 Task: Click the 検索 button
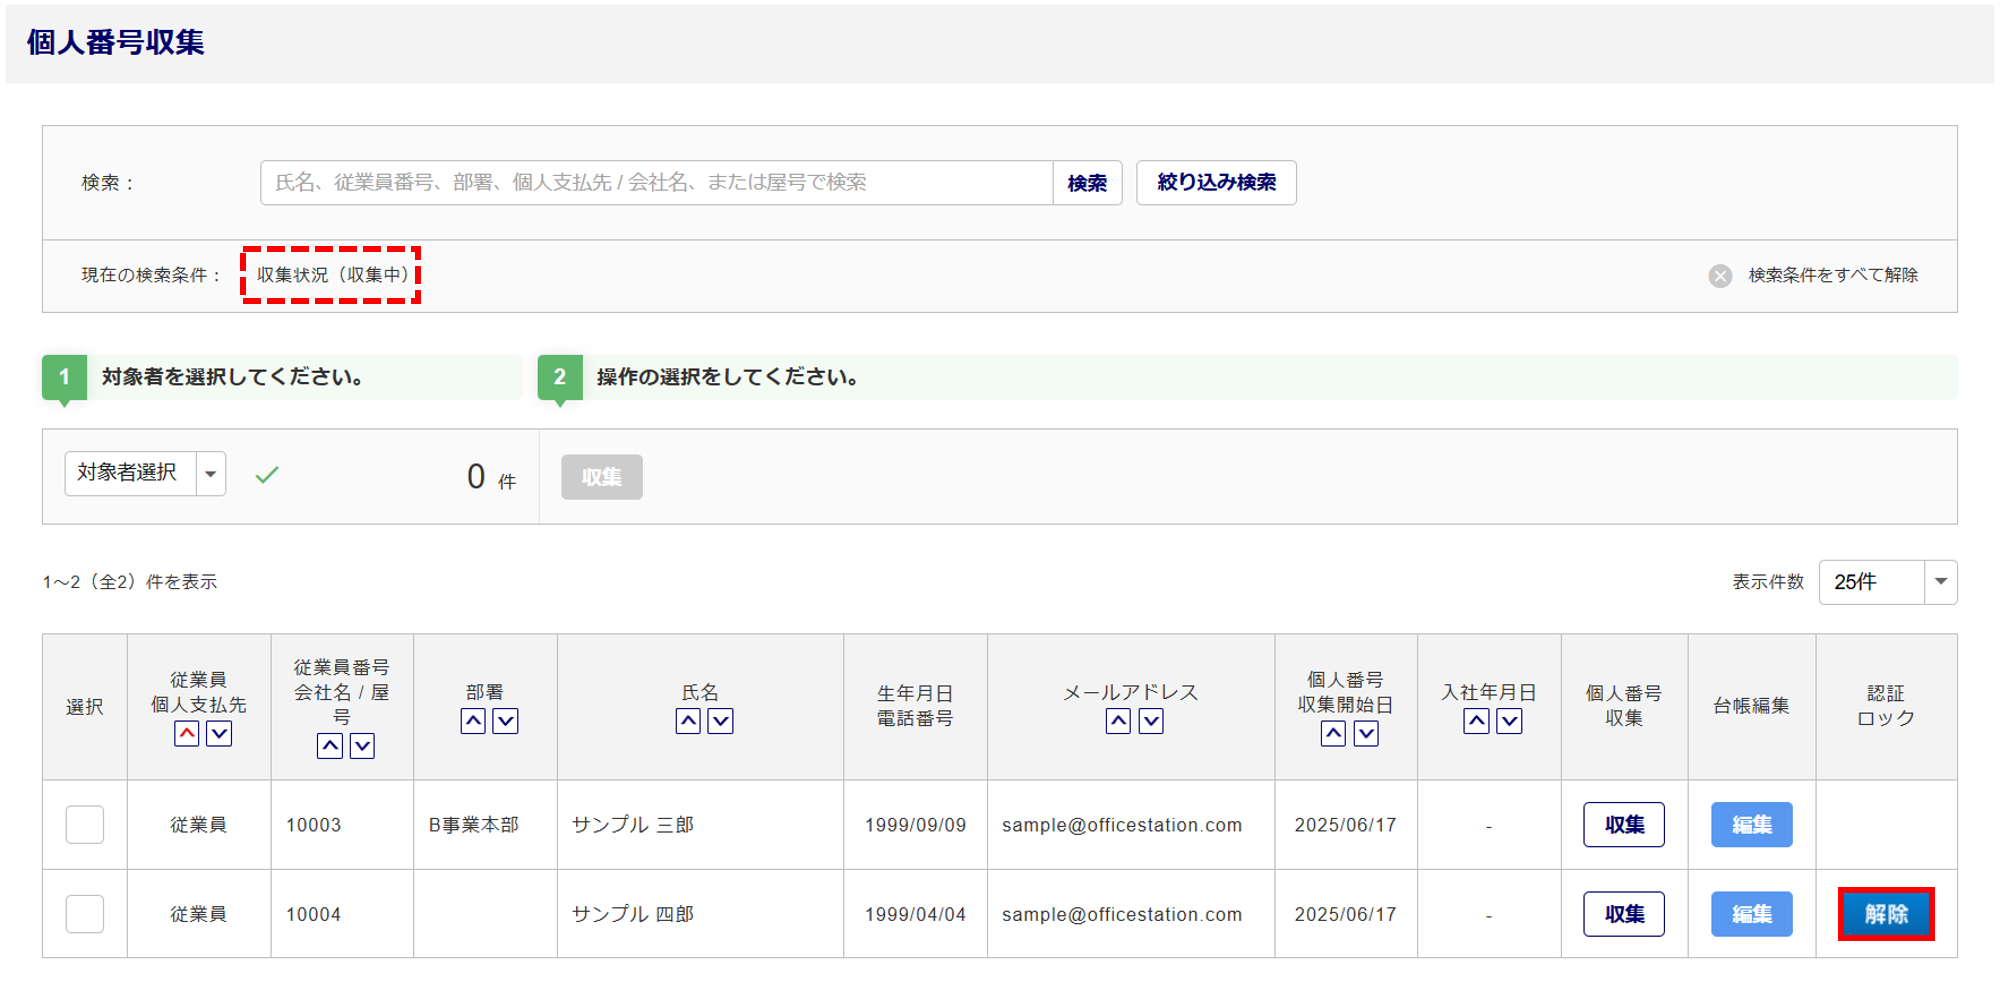coord(1087,183)
